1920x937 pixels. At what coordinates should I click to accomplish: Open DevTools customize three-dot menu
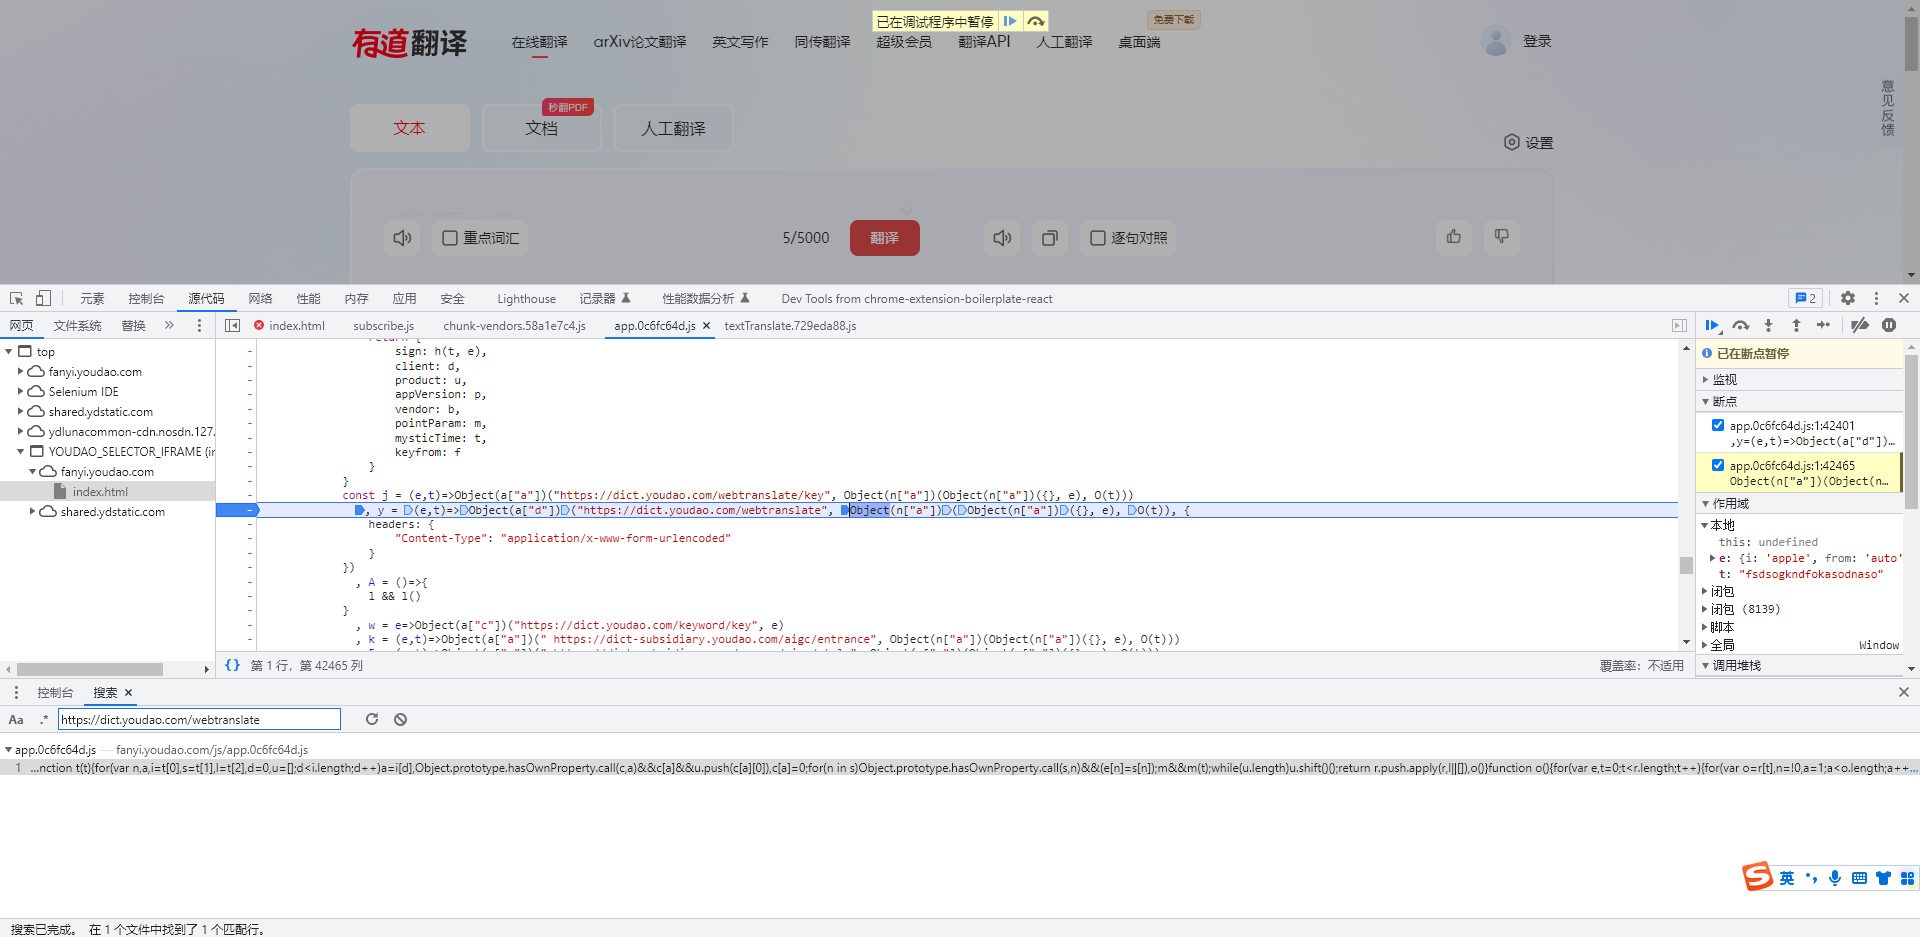1876,298
